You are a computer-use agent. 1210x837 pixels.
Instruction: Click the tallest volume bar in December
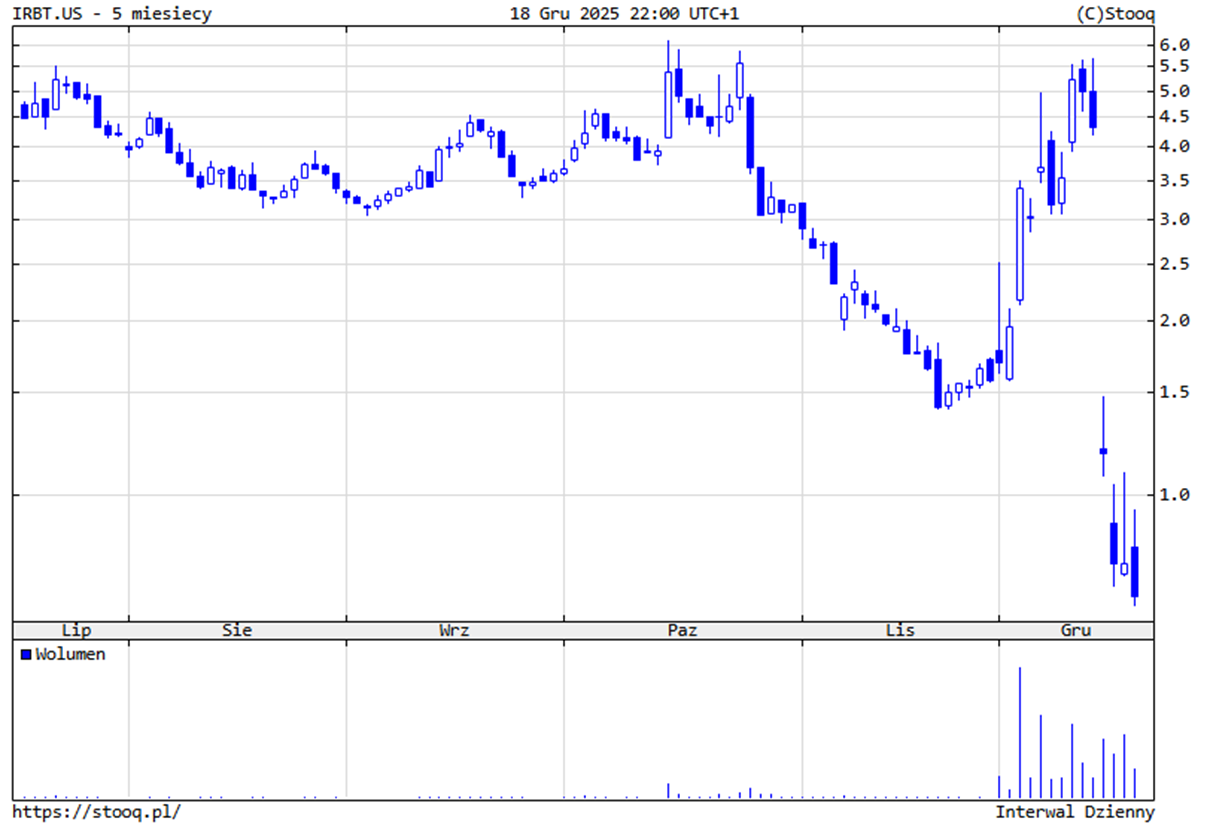coord(1020,732)
